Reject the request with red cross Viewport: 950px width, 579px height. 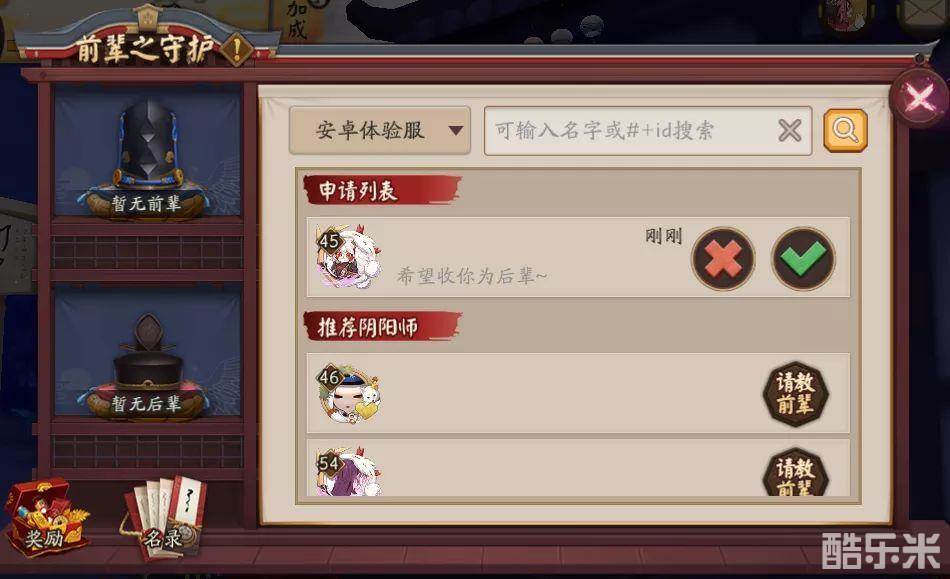coord(723,259)
